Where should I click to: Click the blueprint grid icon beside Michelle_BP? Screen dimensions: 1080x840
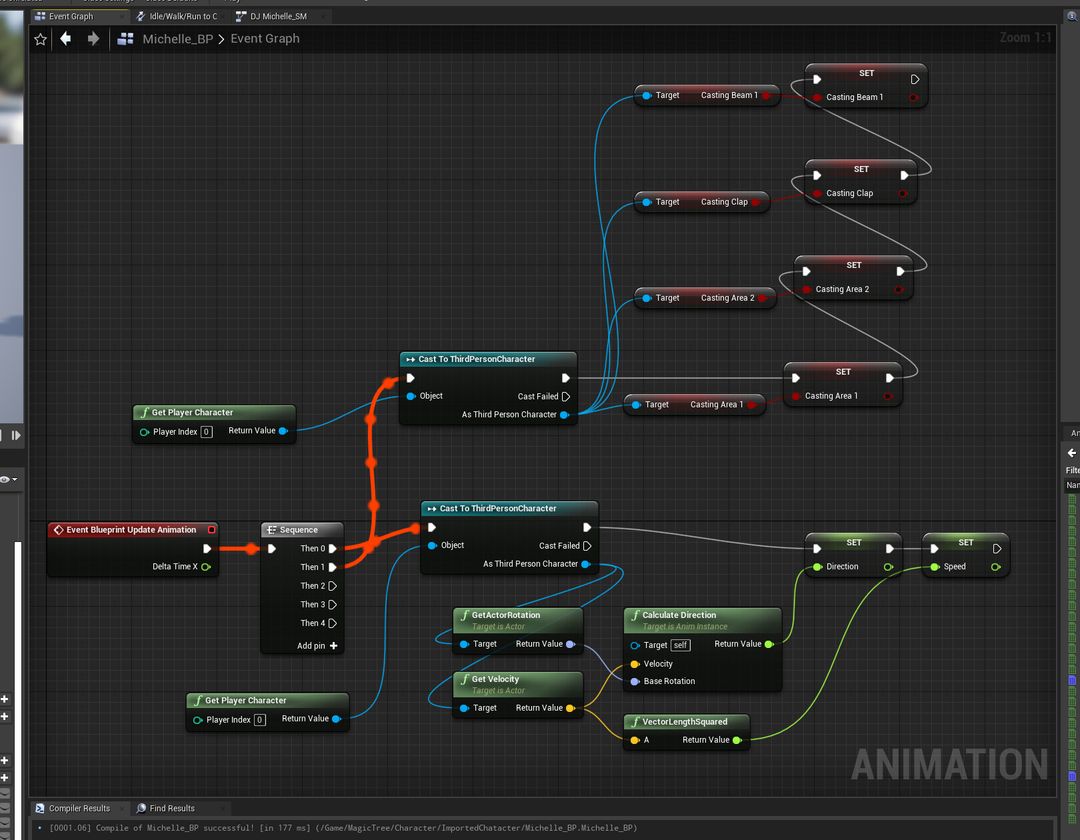click(125, 39)
